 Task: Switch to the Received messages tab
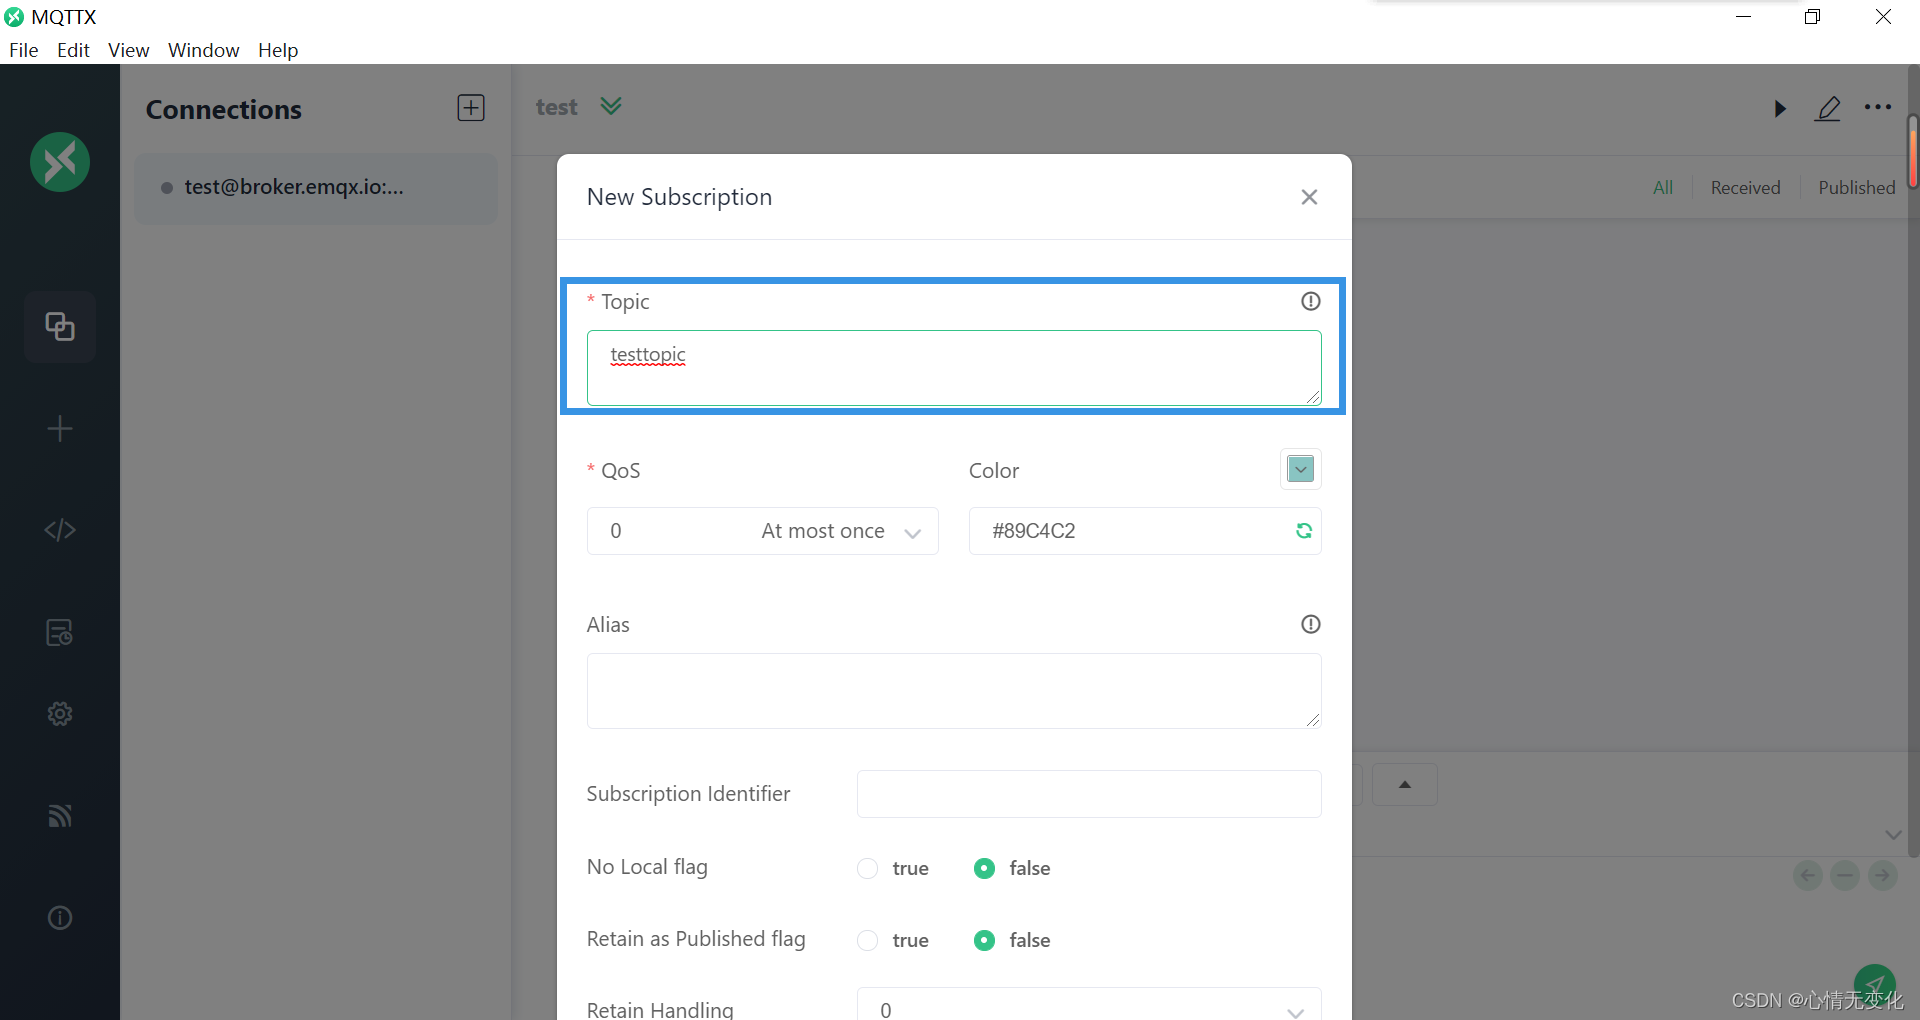pyautogui.click(x=1746, y=187)
